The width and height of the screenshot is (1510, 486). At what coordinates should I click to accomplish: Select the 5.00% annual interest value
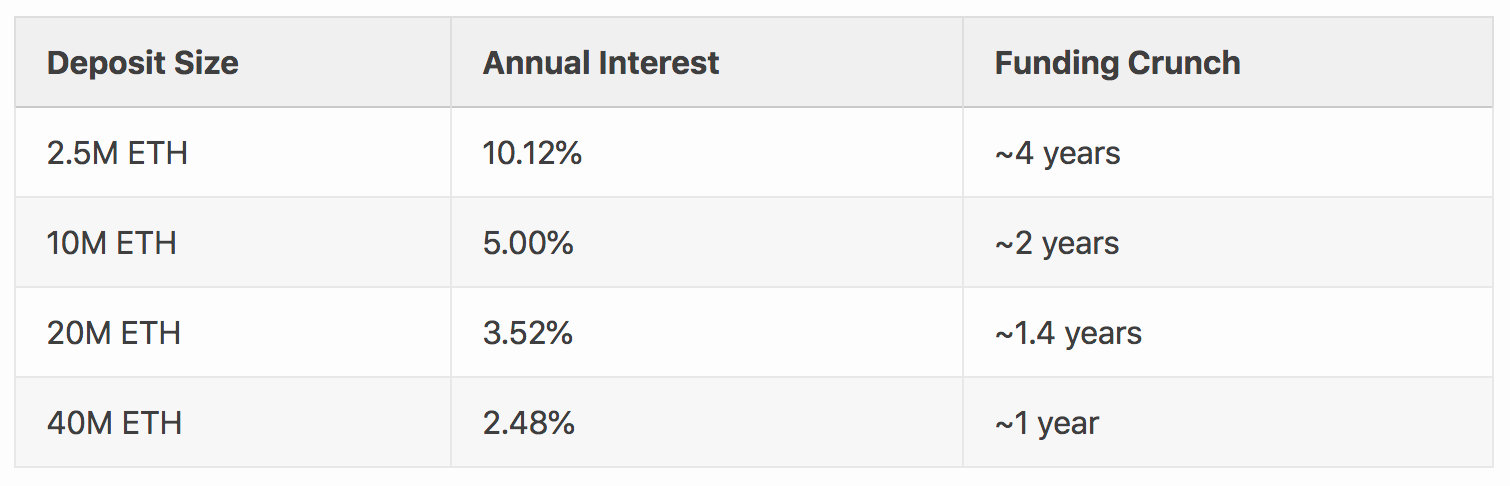pyautogui.click(x=528, y=243)
